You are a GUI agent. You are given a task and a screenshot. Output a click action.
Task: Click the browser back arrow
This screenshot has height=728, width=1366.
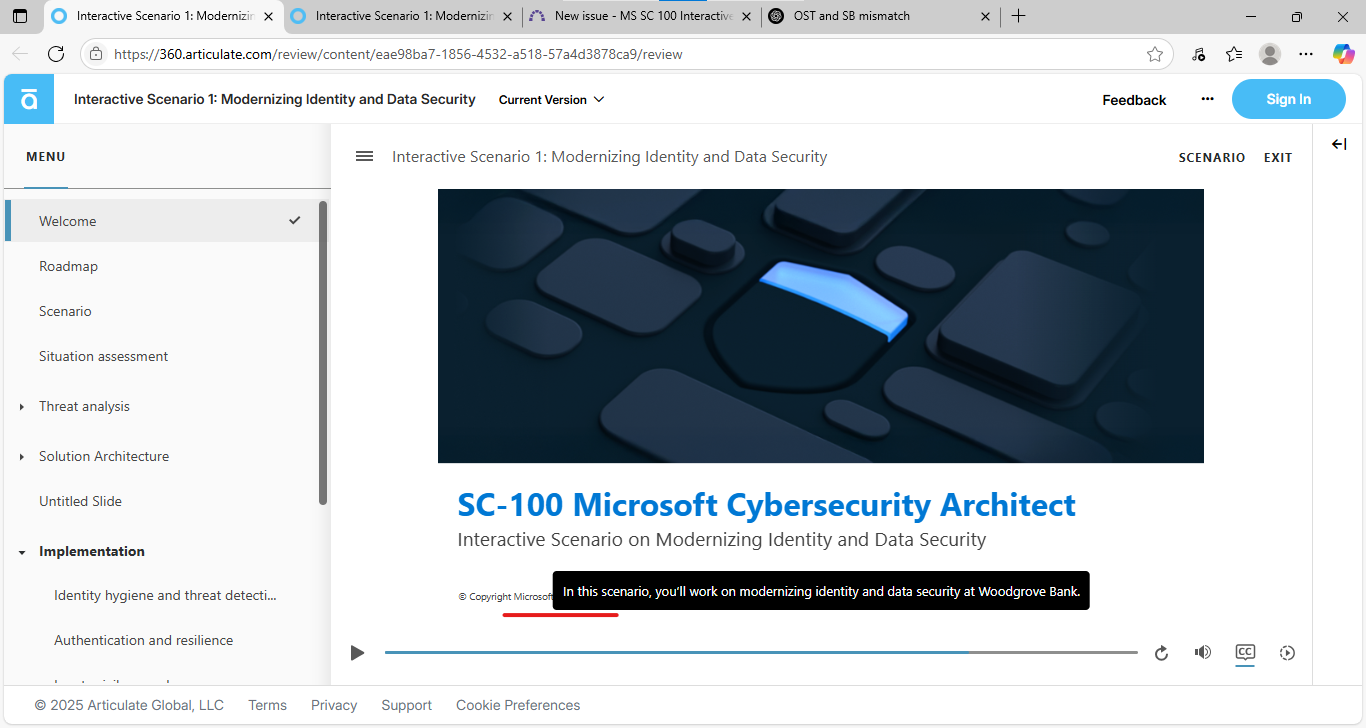20,54
